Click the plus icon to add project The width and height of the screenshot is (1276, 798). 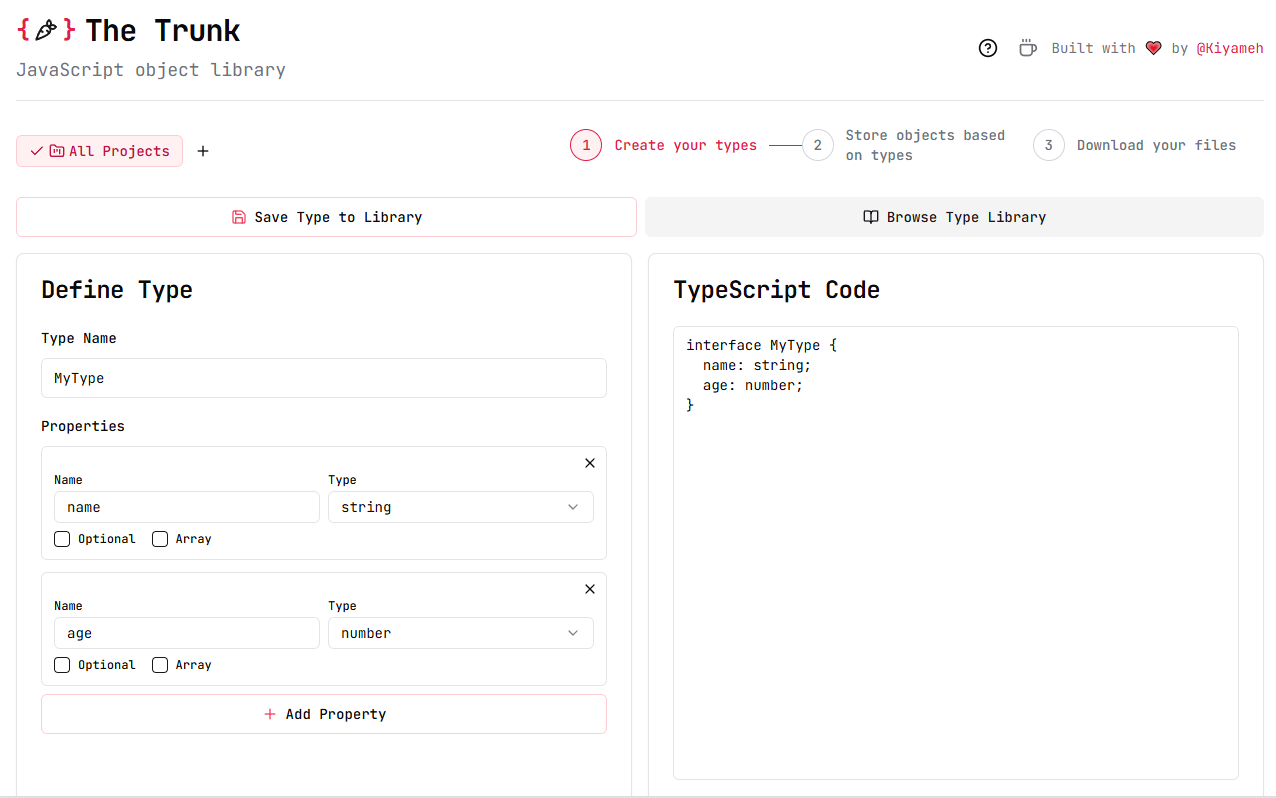coord(203,151)
